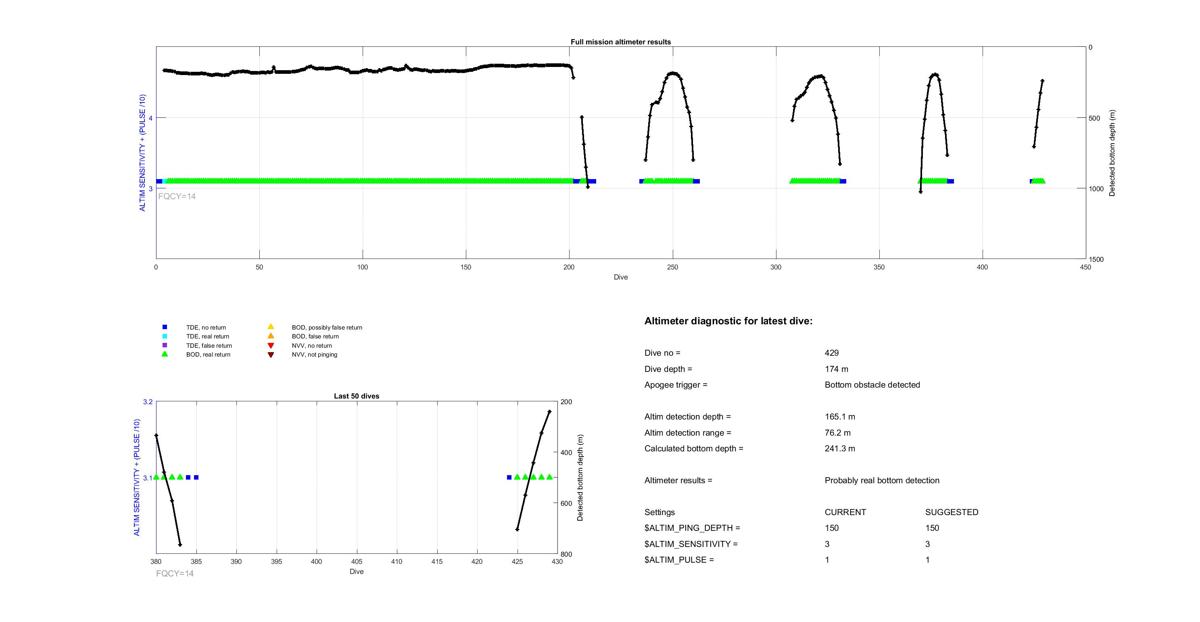Image resolution: width=1200 pixels, height=622 pixels.
Task: Click the 'SUGGESTED' column heading
Action: coord(952,513)
